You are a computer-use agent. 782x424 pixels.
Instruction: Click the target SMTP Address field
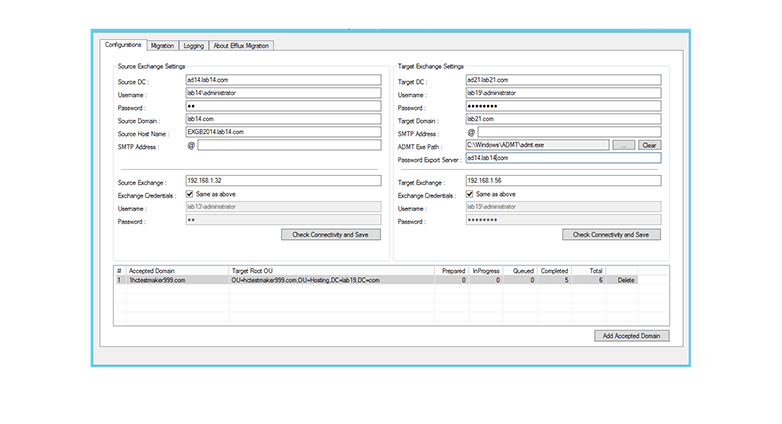[570, 132]
